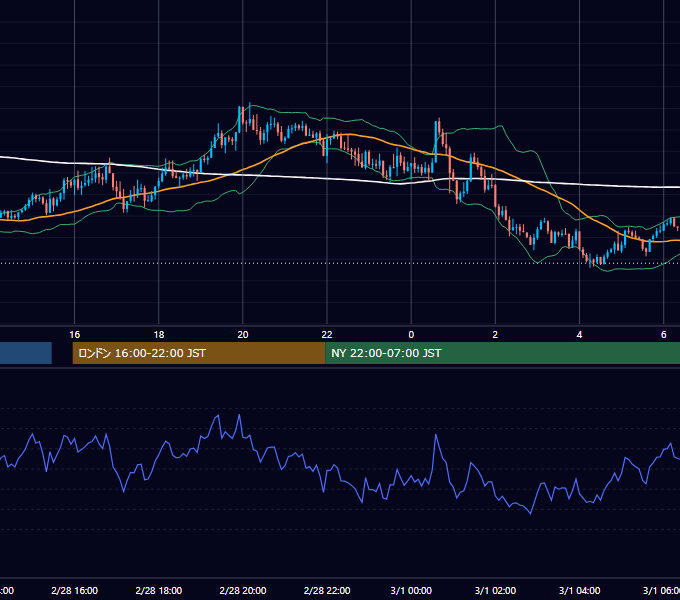Click the 22 hour label on price chart axis

pos(327,334)
